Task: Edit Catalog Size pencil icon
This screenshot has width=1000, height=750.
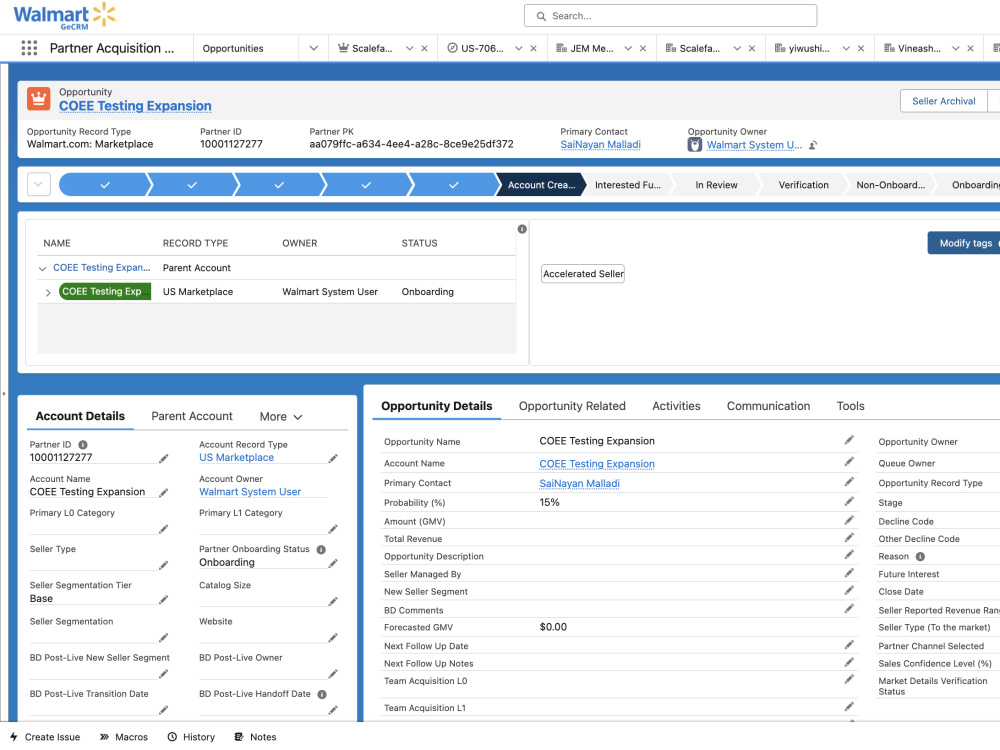Action: point(333,601)
